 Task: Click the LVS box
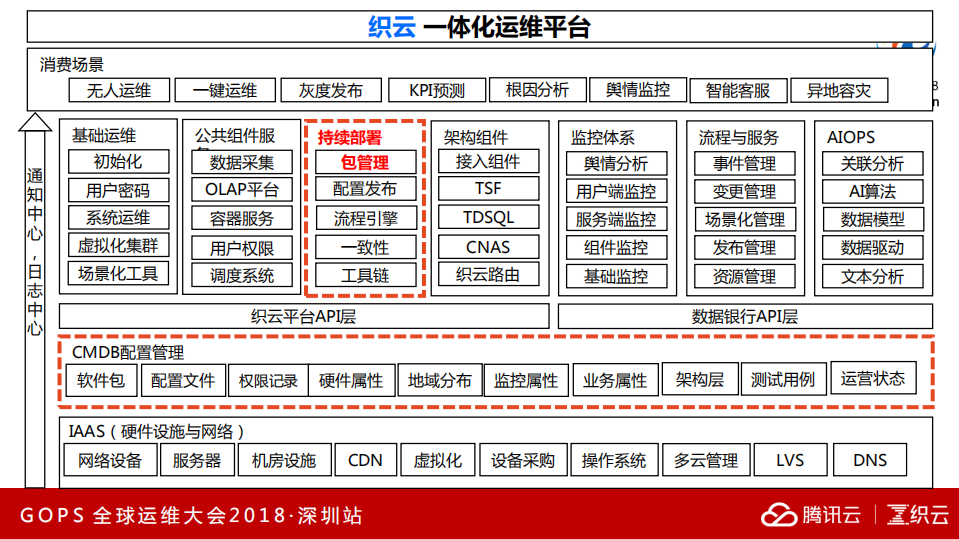(790, 460)
